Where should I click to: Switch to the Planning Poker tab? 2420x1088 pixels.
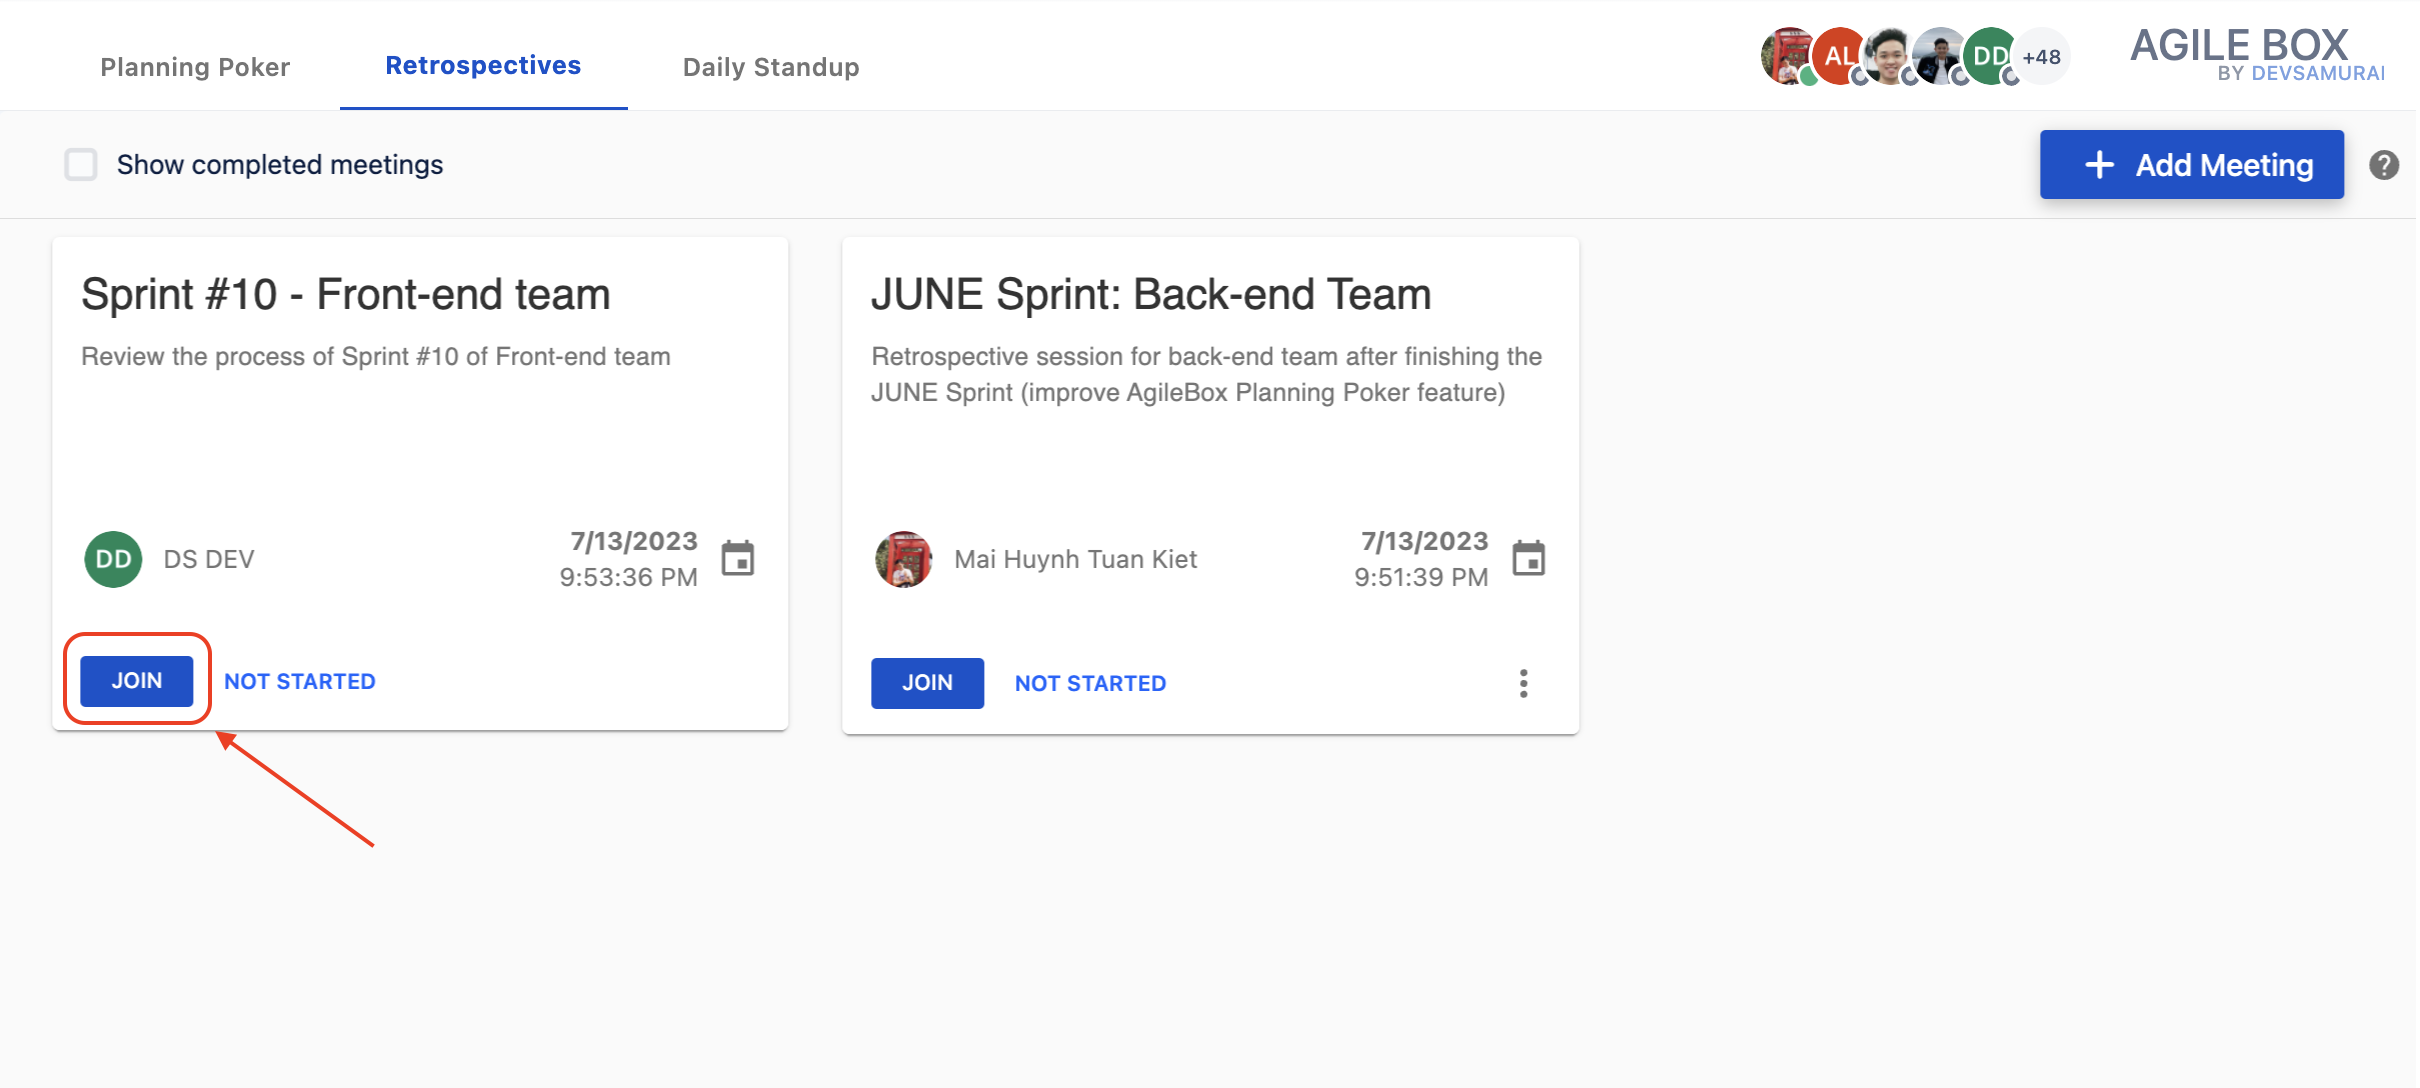(x=195, y=67)
